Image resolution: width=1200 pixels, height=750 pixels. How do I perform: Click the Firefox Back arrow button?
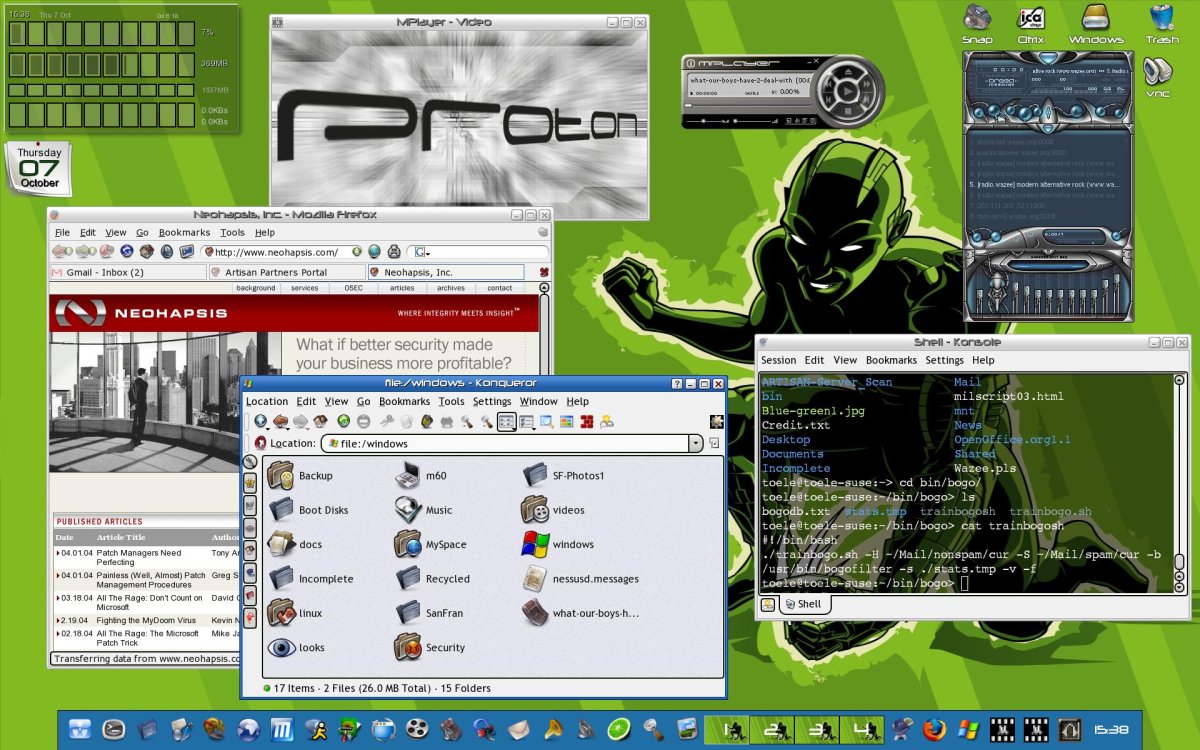click(63, 252)
